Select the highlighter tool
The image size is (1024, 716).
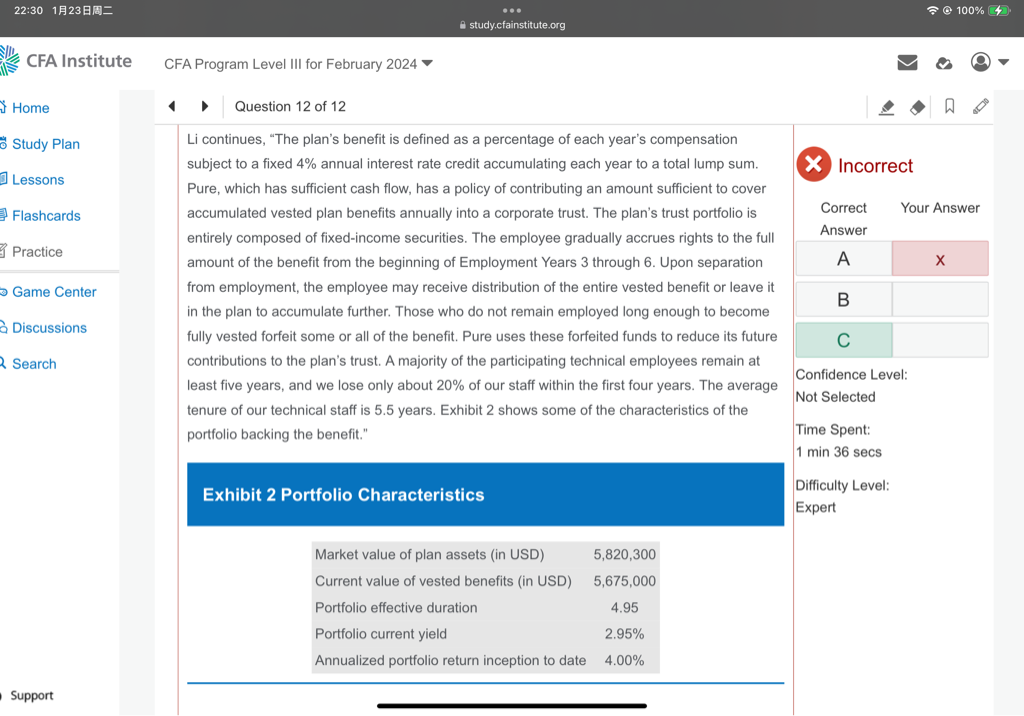(x=886, y=107)
